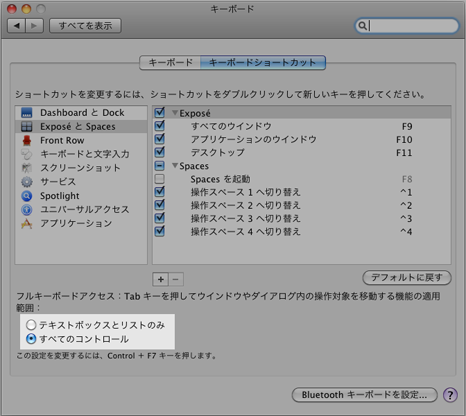
Task: Toggle the 操作スペース 3 へ切り替え checkbox
Action: tap(160, 218)
